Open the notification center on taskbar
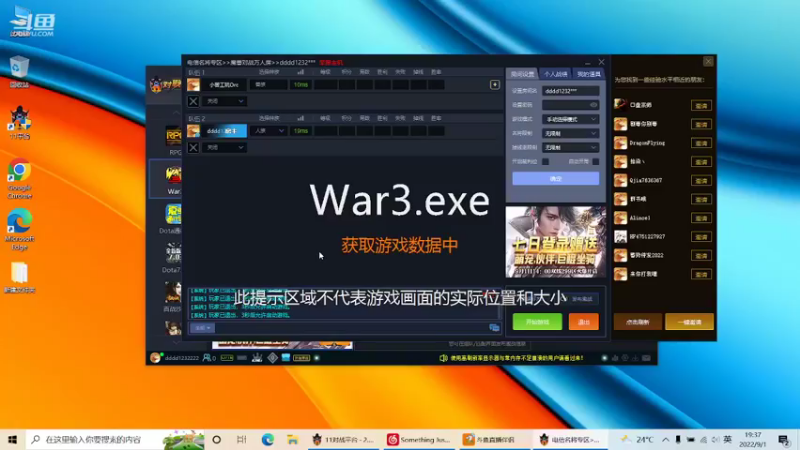 coord(784,439)
